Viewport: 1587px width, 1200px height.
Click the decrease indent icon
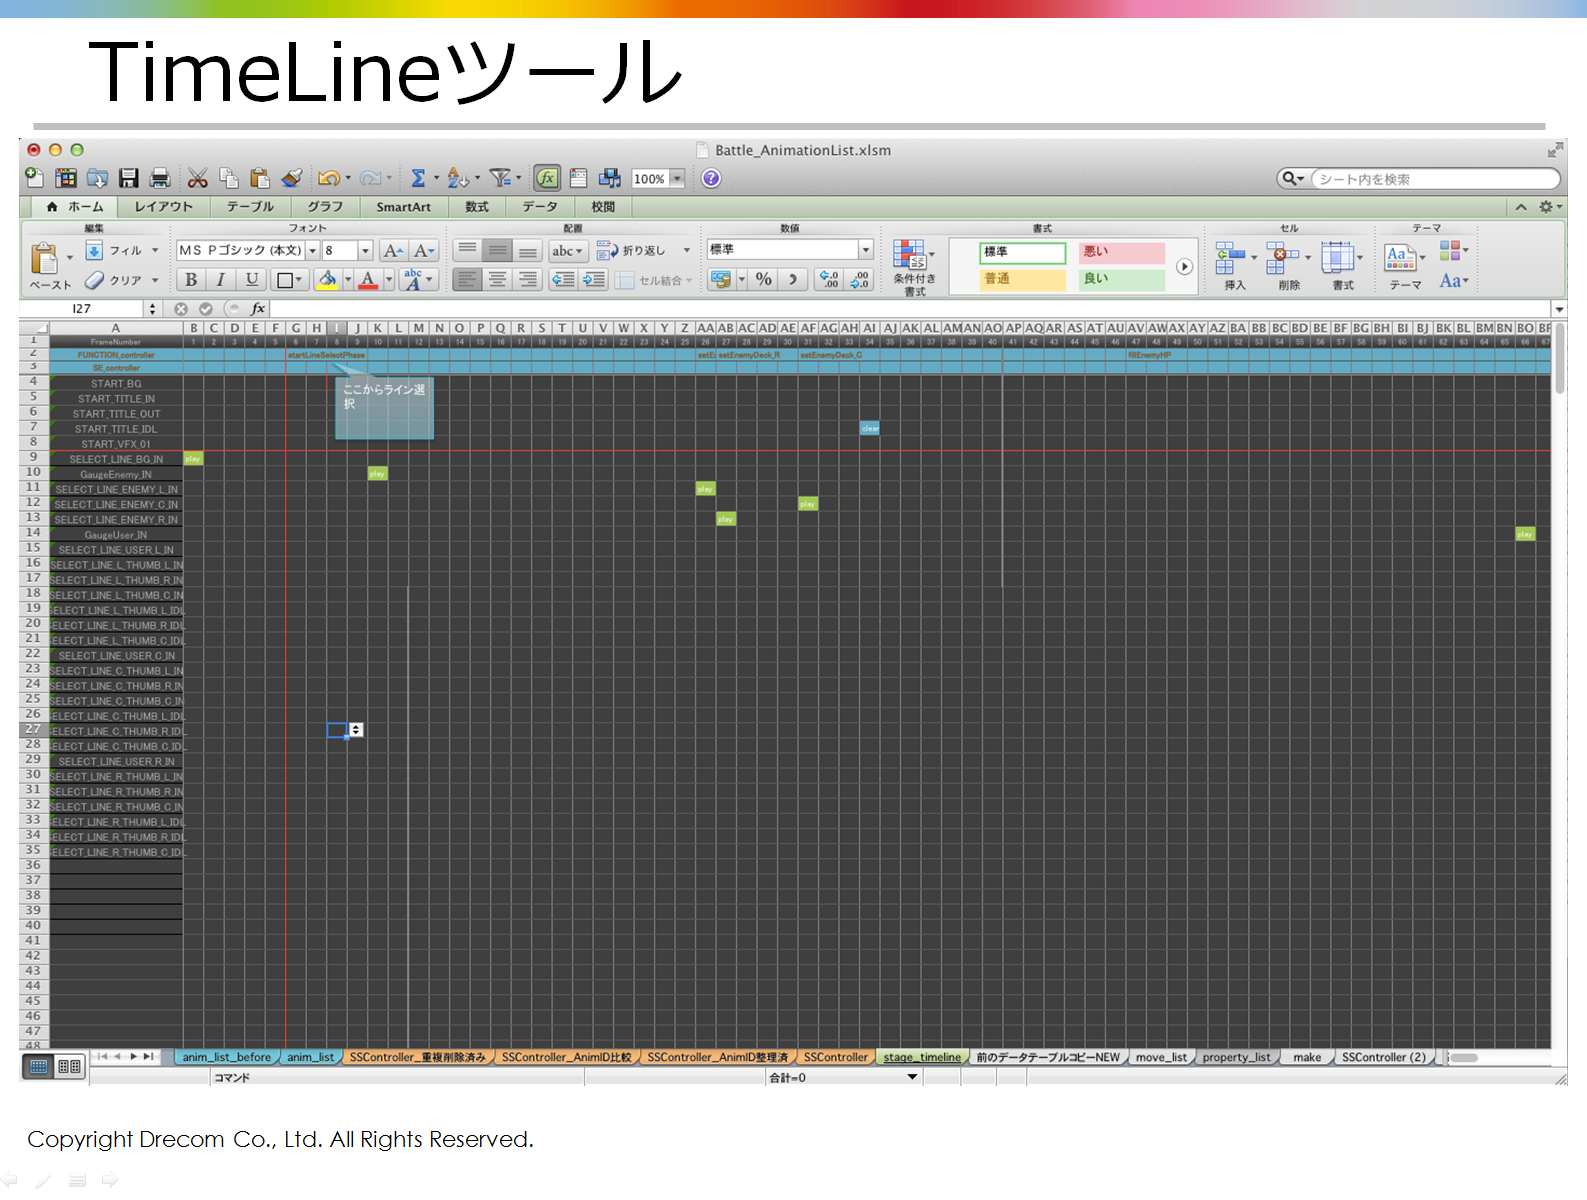click(564, 280)
